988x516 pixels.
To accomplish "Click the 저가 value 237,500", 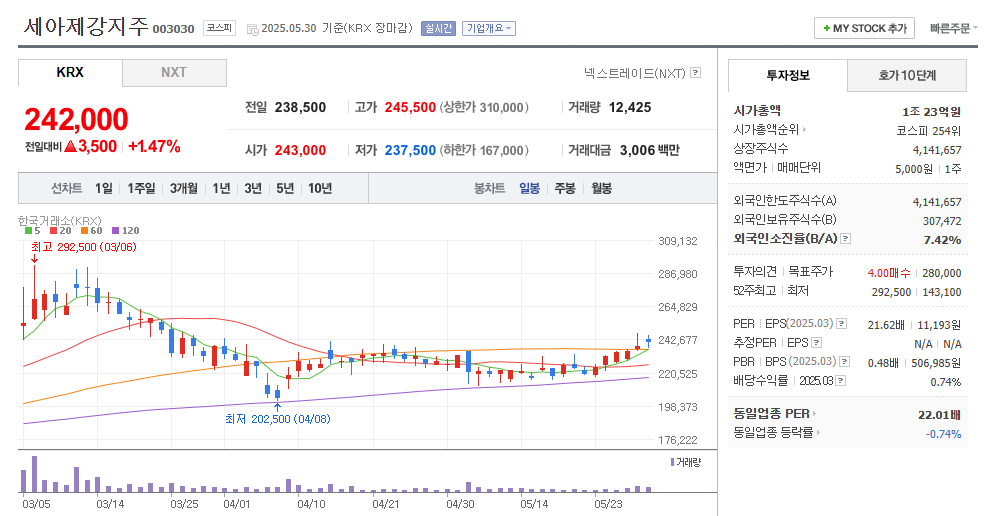I will click(410, 151).
